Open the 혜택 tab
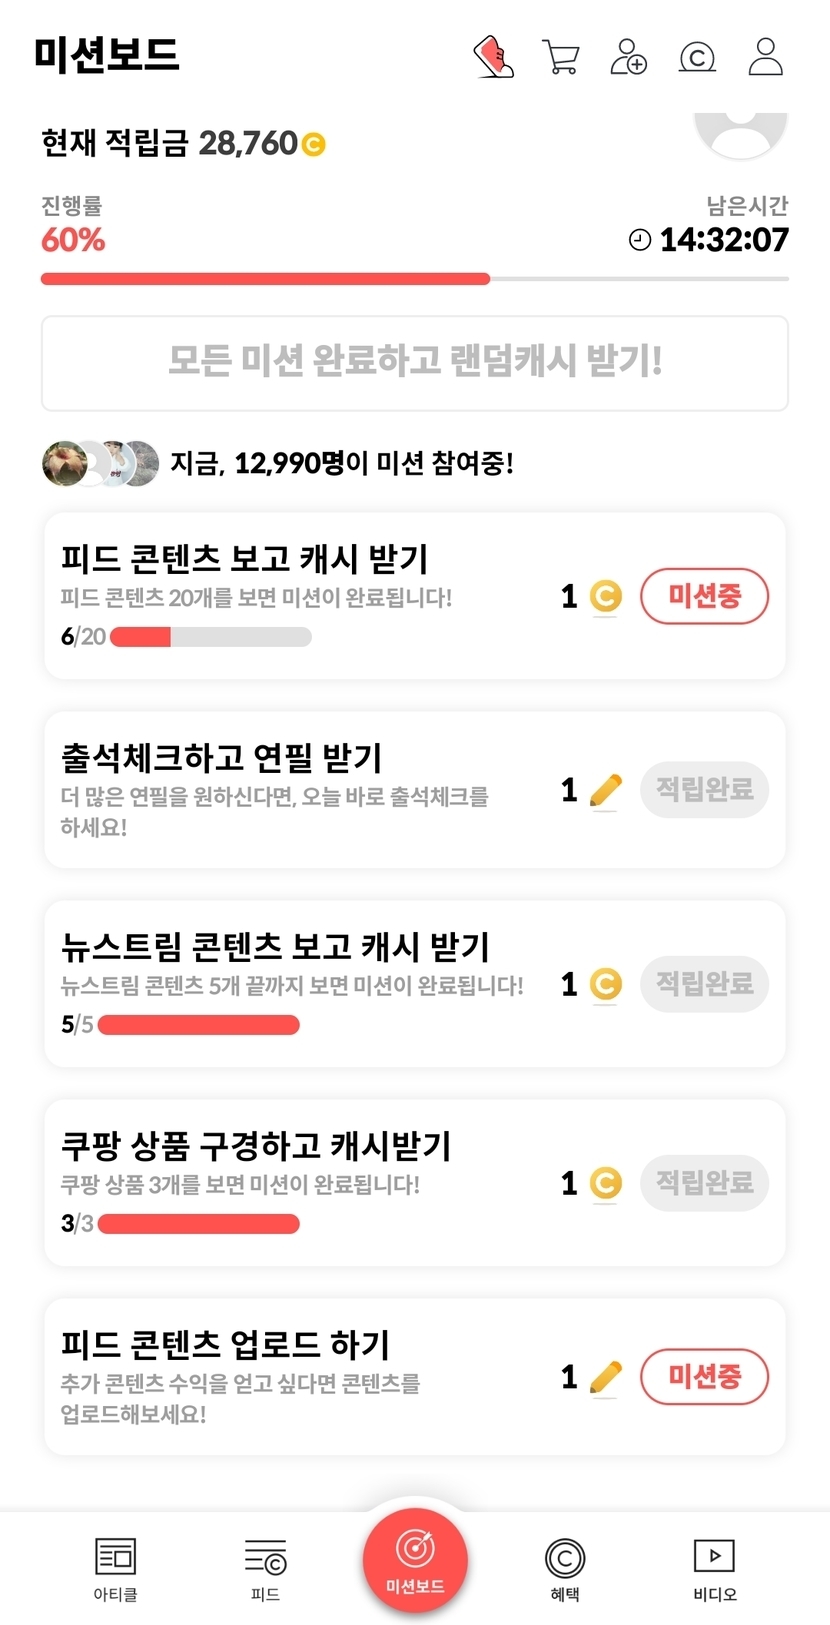 coord(565,1568)
